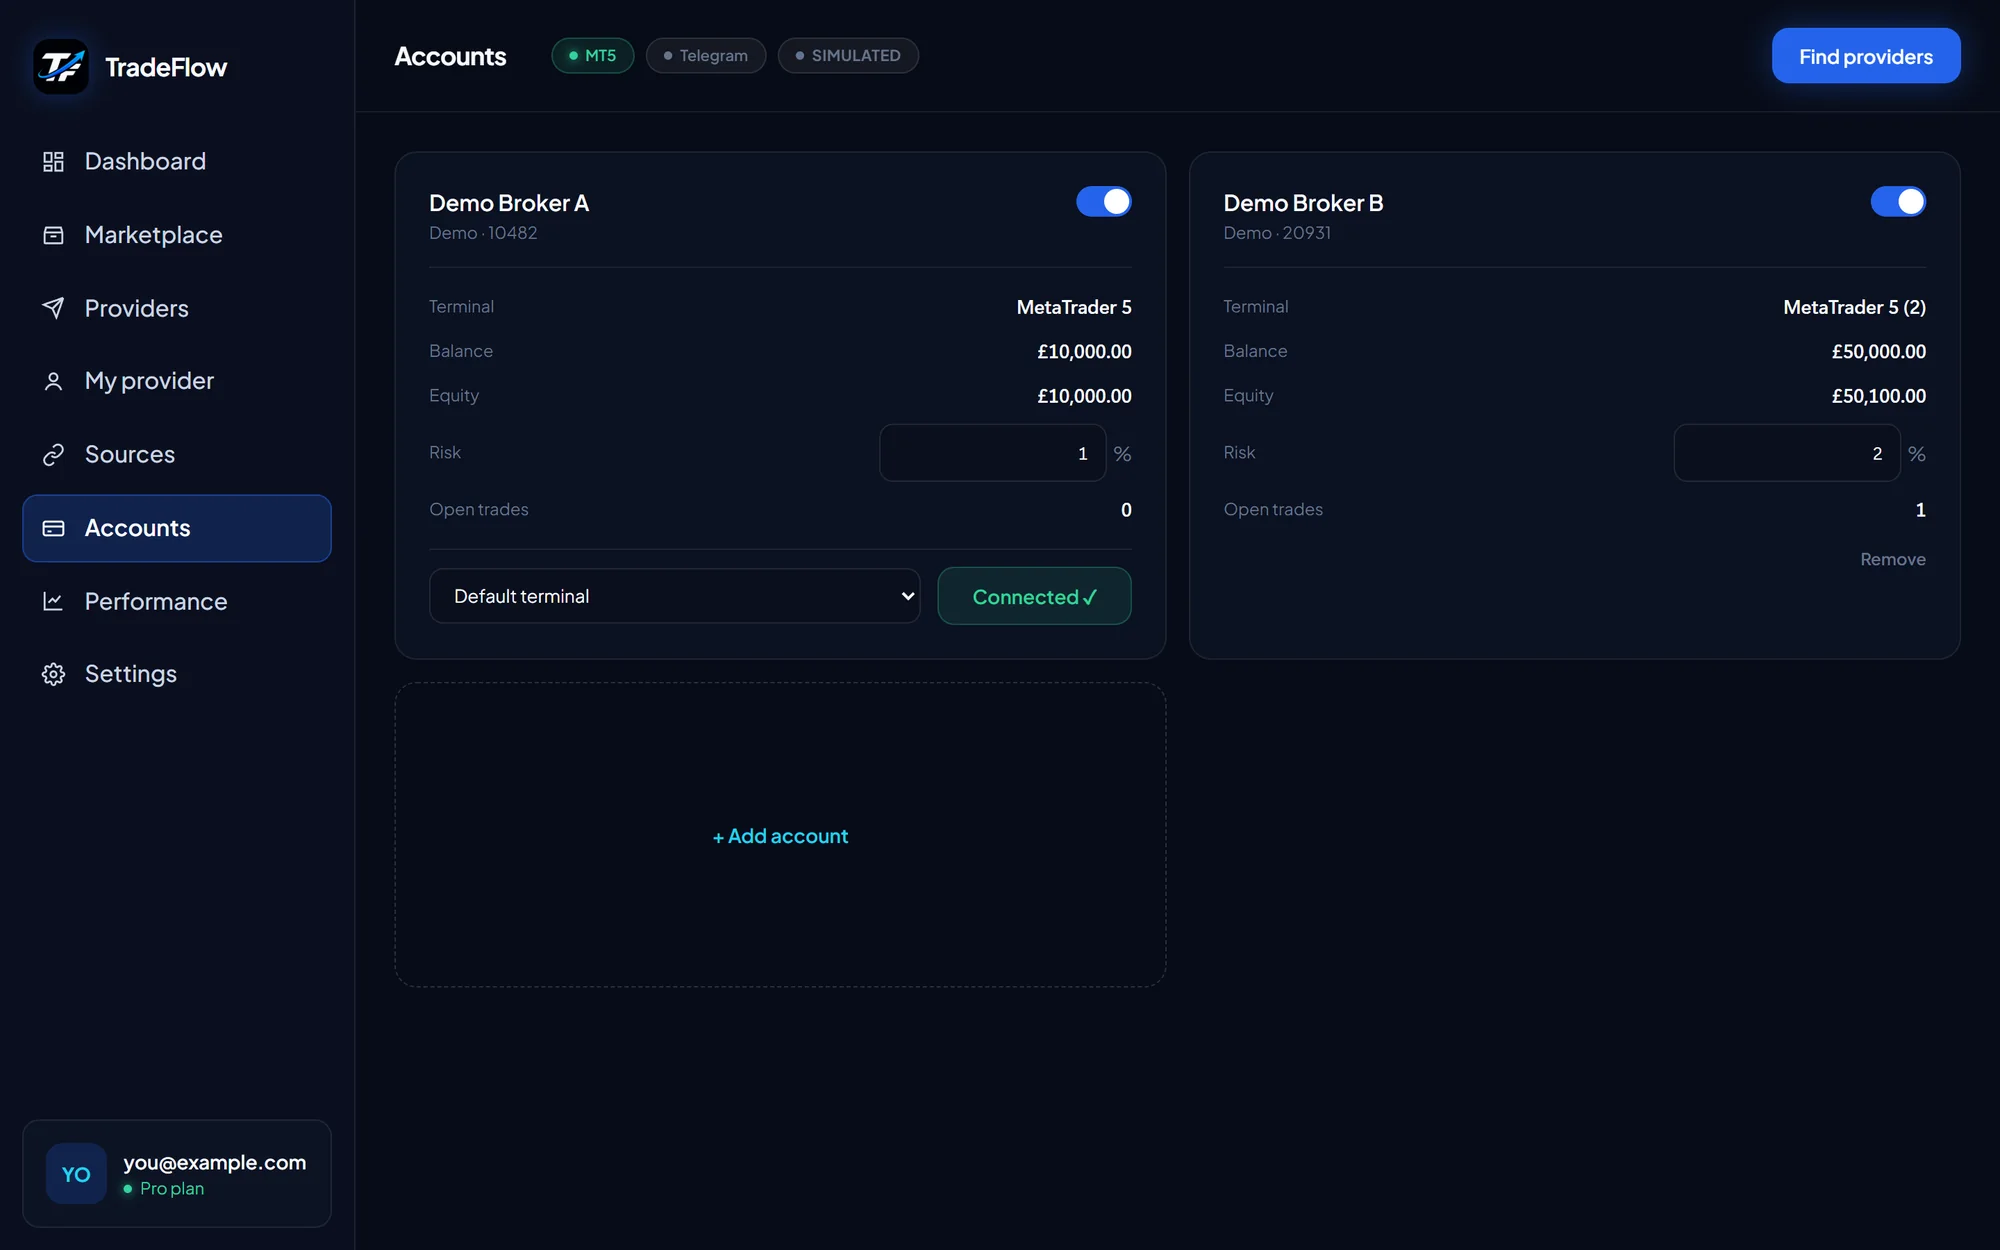
Task: Click the Marketplace storefront icon
Action: coord(53,235)
